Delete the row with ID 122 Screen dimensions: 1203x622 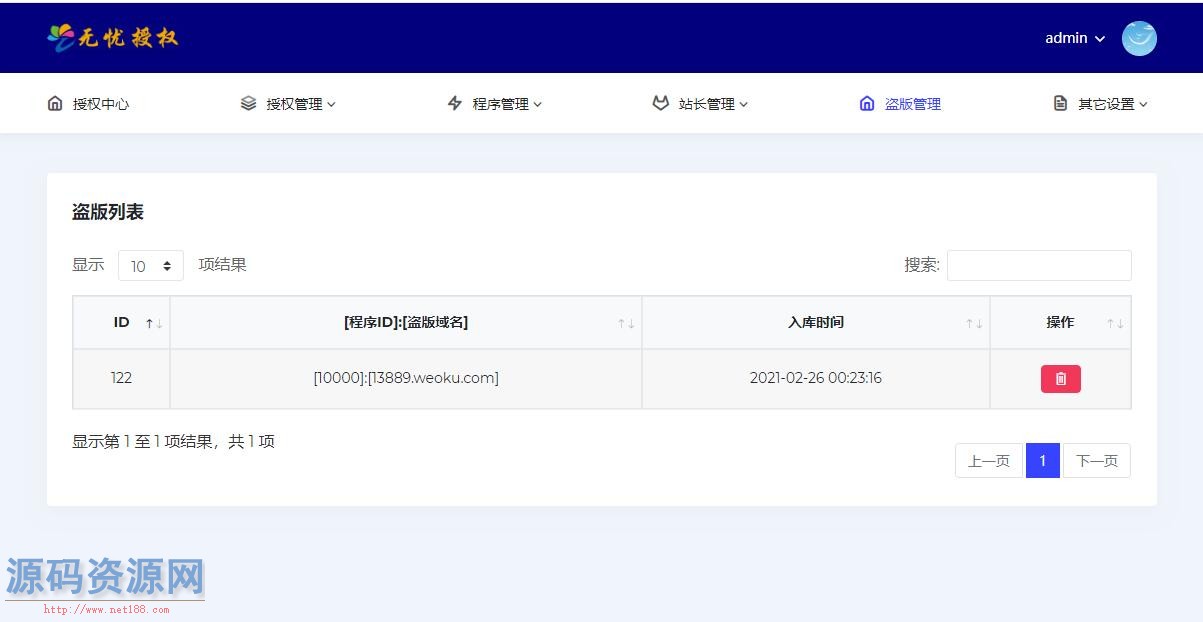click(x=1061, y=379)
